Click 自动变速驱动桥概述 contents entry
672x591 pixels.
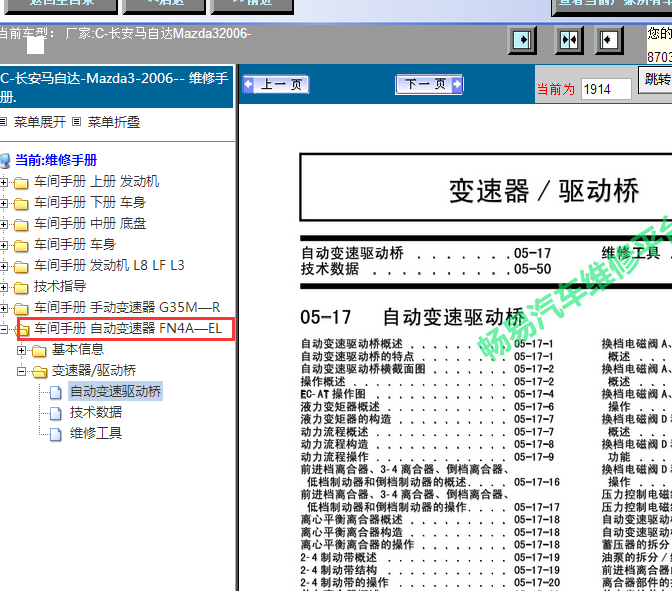pyautogui.click(x=352, y=344)
